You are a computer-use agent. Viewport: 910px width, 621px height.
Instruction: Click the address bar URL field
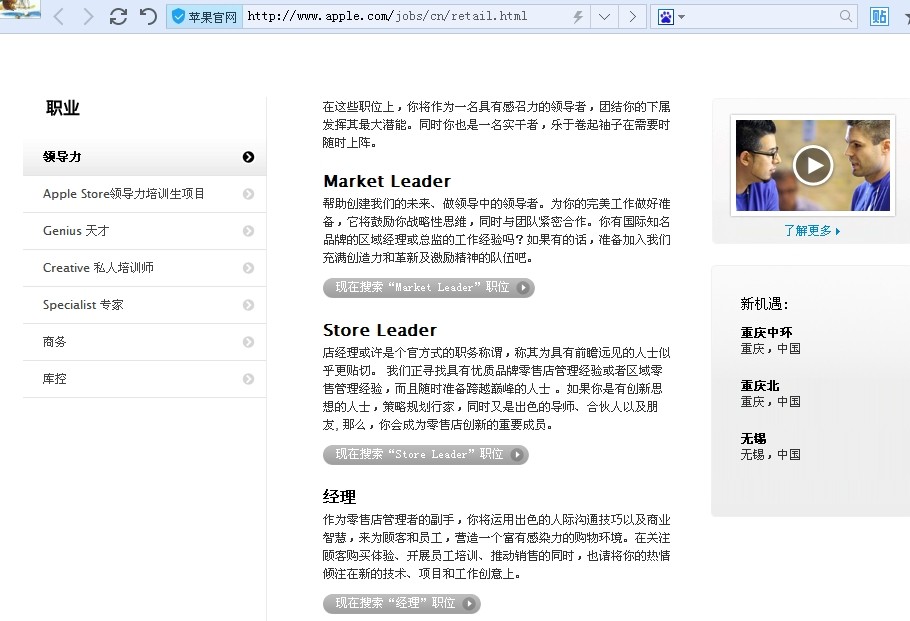point(406,16)
